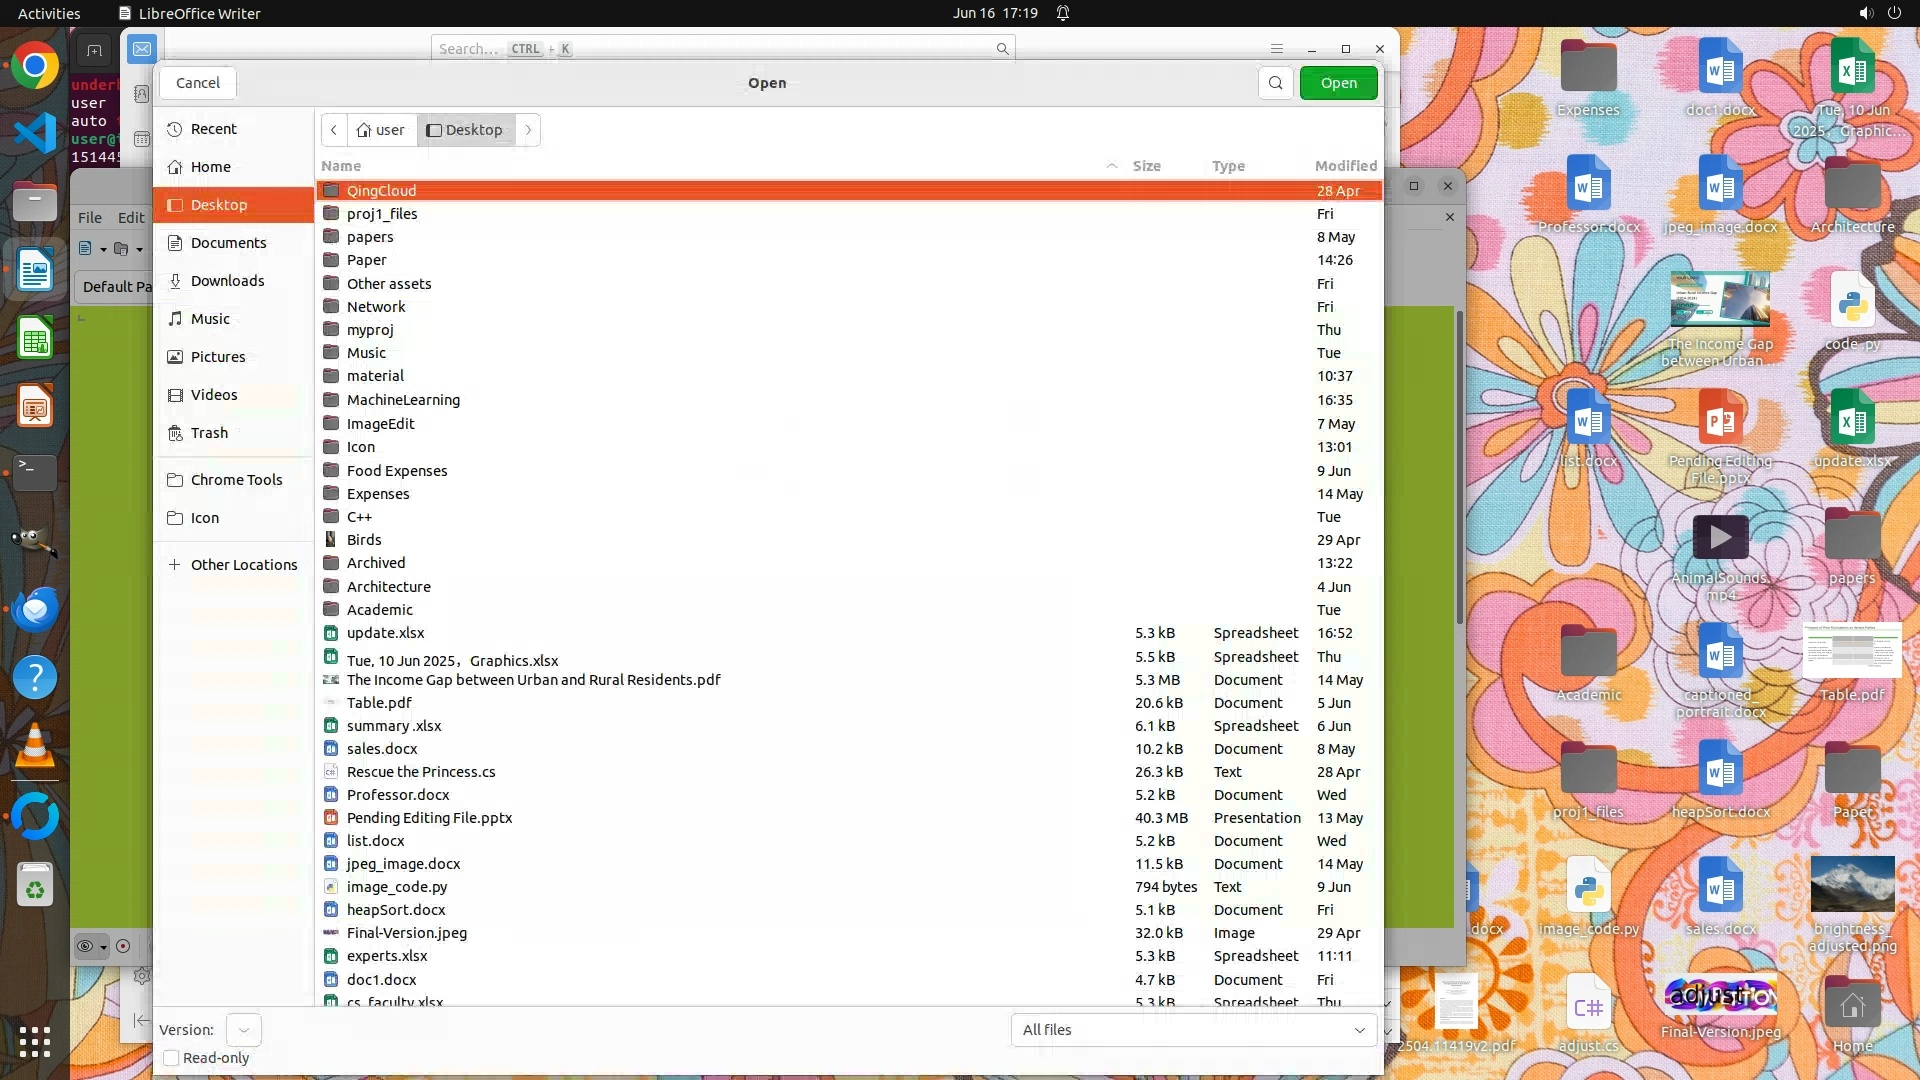
Task: Launch Google Chrome from the dock
Action: [x=35, y=67]
